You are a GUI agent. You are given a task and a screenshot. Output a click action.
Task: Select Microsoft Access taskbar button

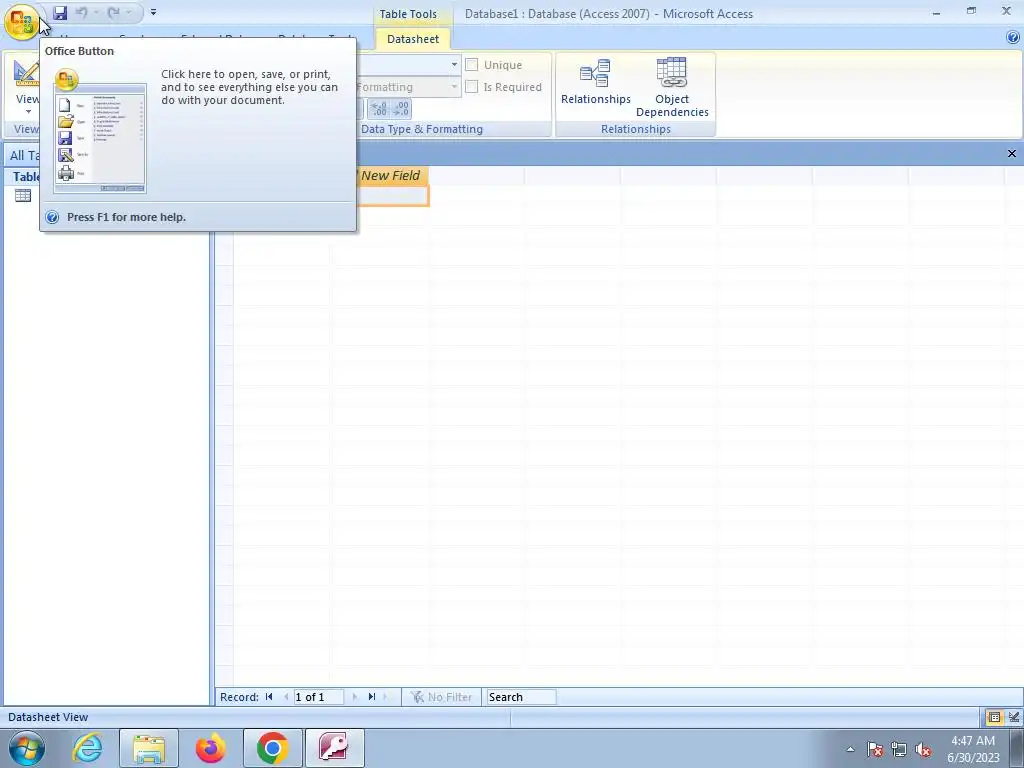[x=334, y=748]
